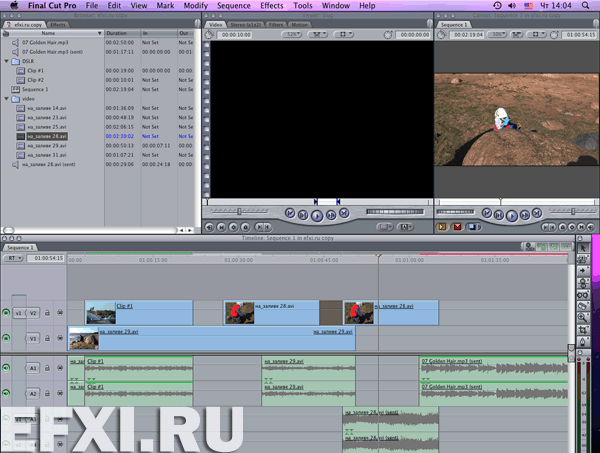
Task: Select на_заливе 29.avi in the Browser
Action: [47, 145]
